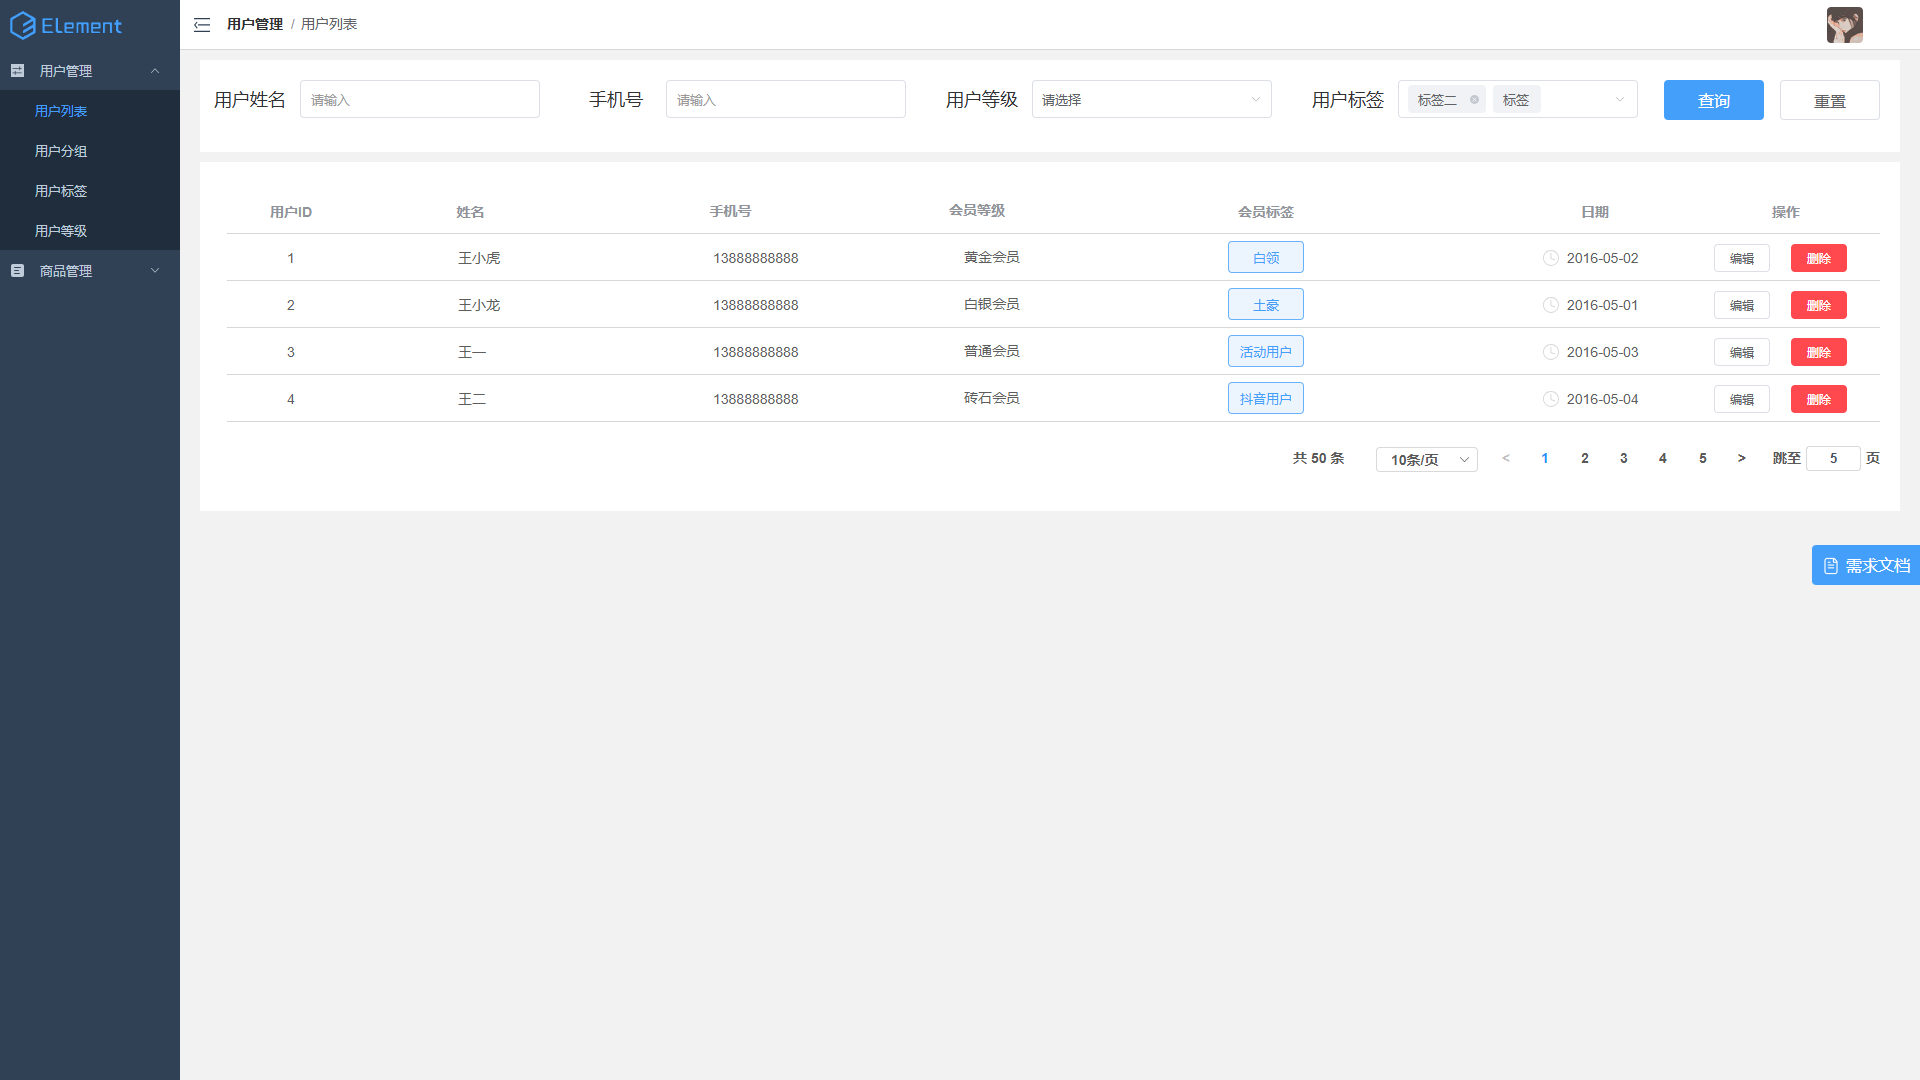Click the 商品管理 menu icon
This screenshot has width=1920, height=1080.
pos(17,271)
